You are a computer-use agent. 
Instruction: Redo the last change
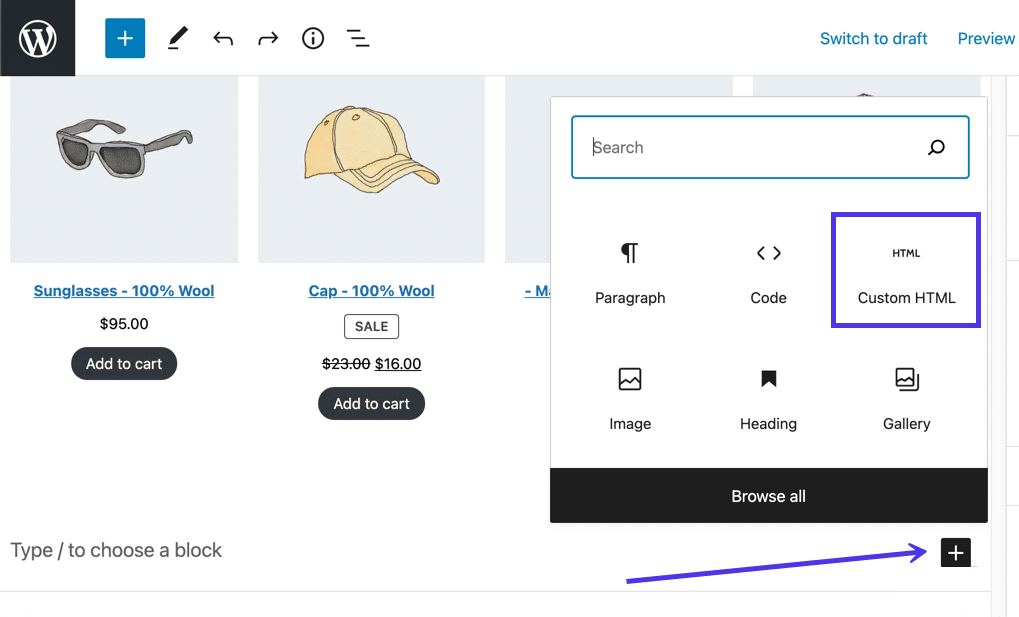coord(268,39)
